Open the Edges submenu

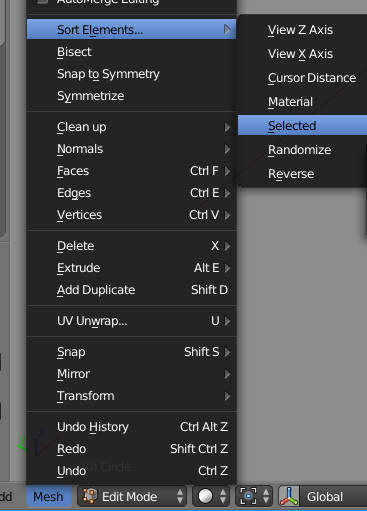(131, 193)
